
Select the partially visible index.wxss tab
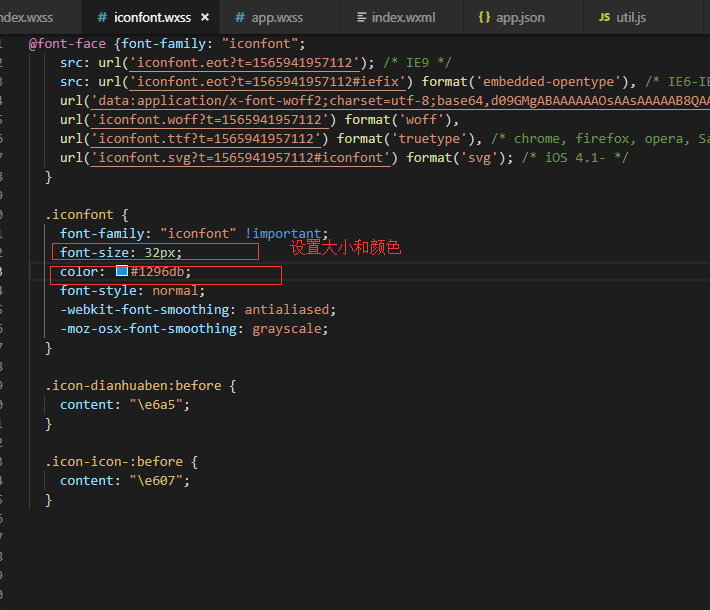28,18
